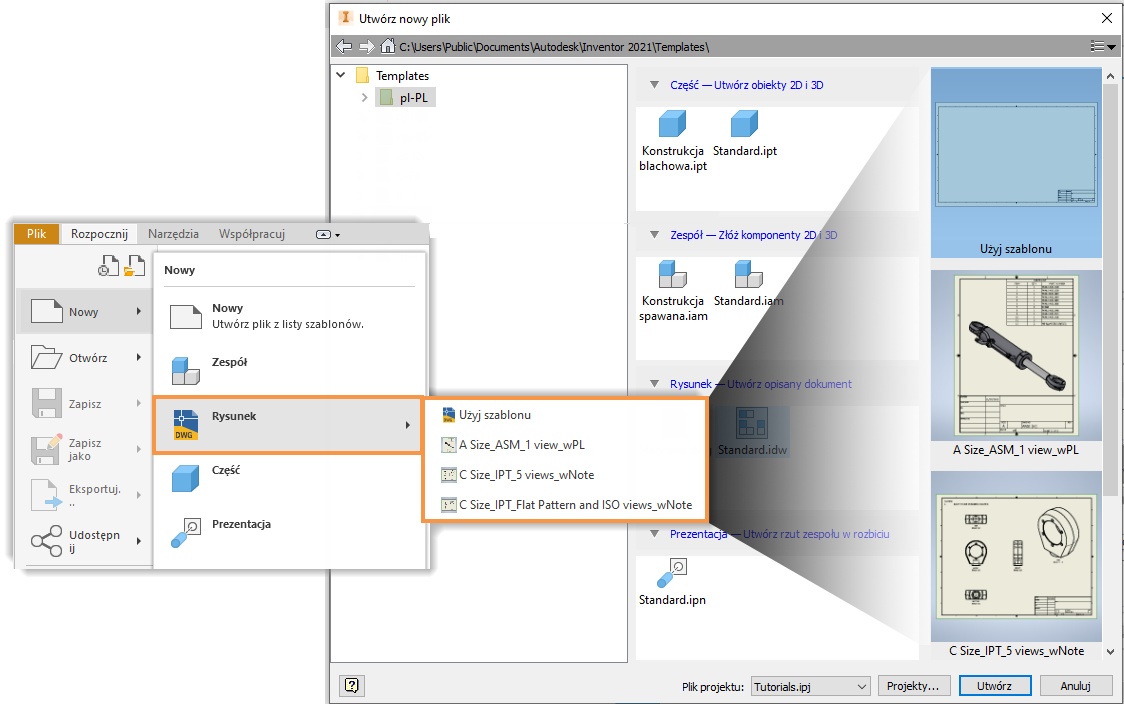Select the Standard.iam template
The image size is (1124, 704).
pyautogui.click(x=748, y=284)
